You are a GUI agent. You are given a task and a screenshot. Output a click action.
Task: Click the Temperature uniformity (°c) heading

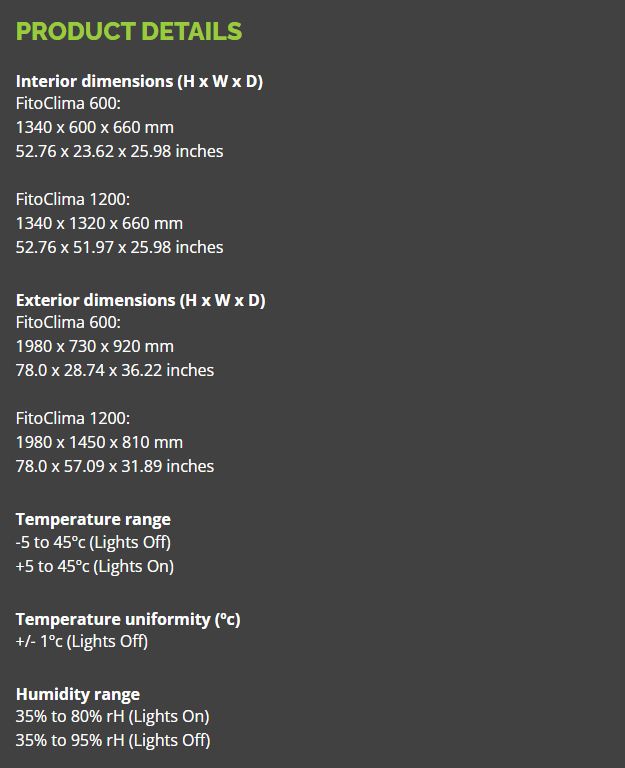click(x=128, y=620)
